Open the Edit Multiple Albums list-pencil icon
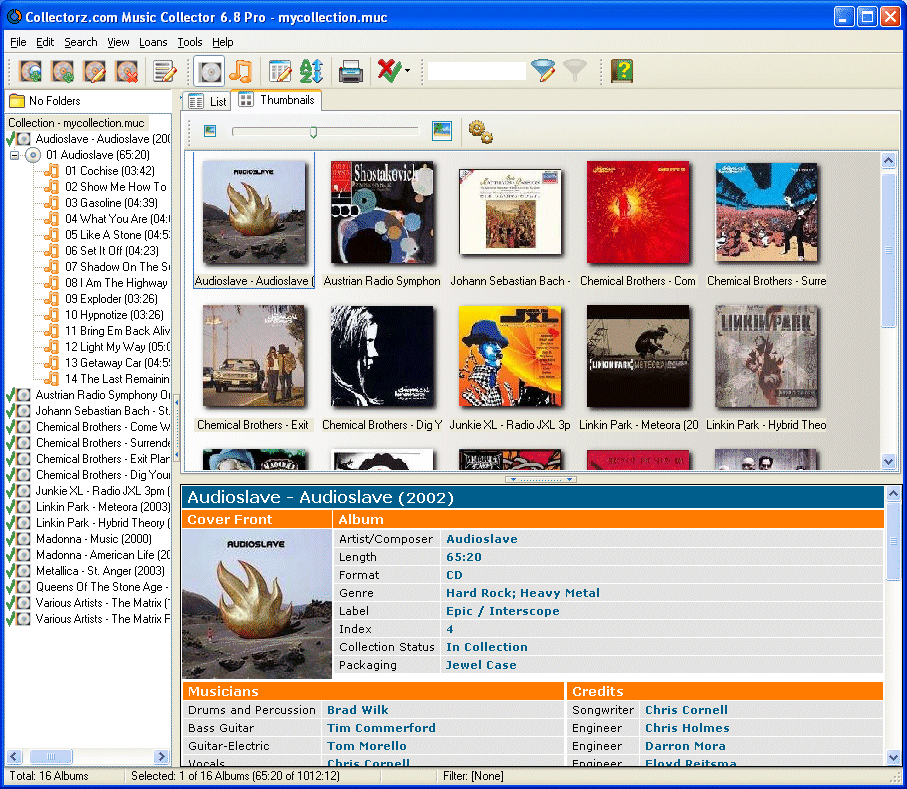907x789 pixels. [x=164, y=72]
